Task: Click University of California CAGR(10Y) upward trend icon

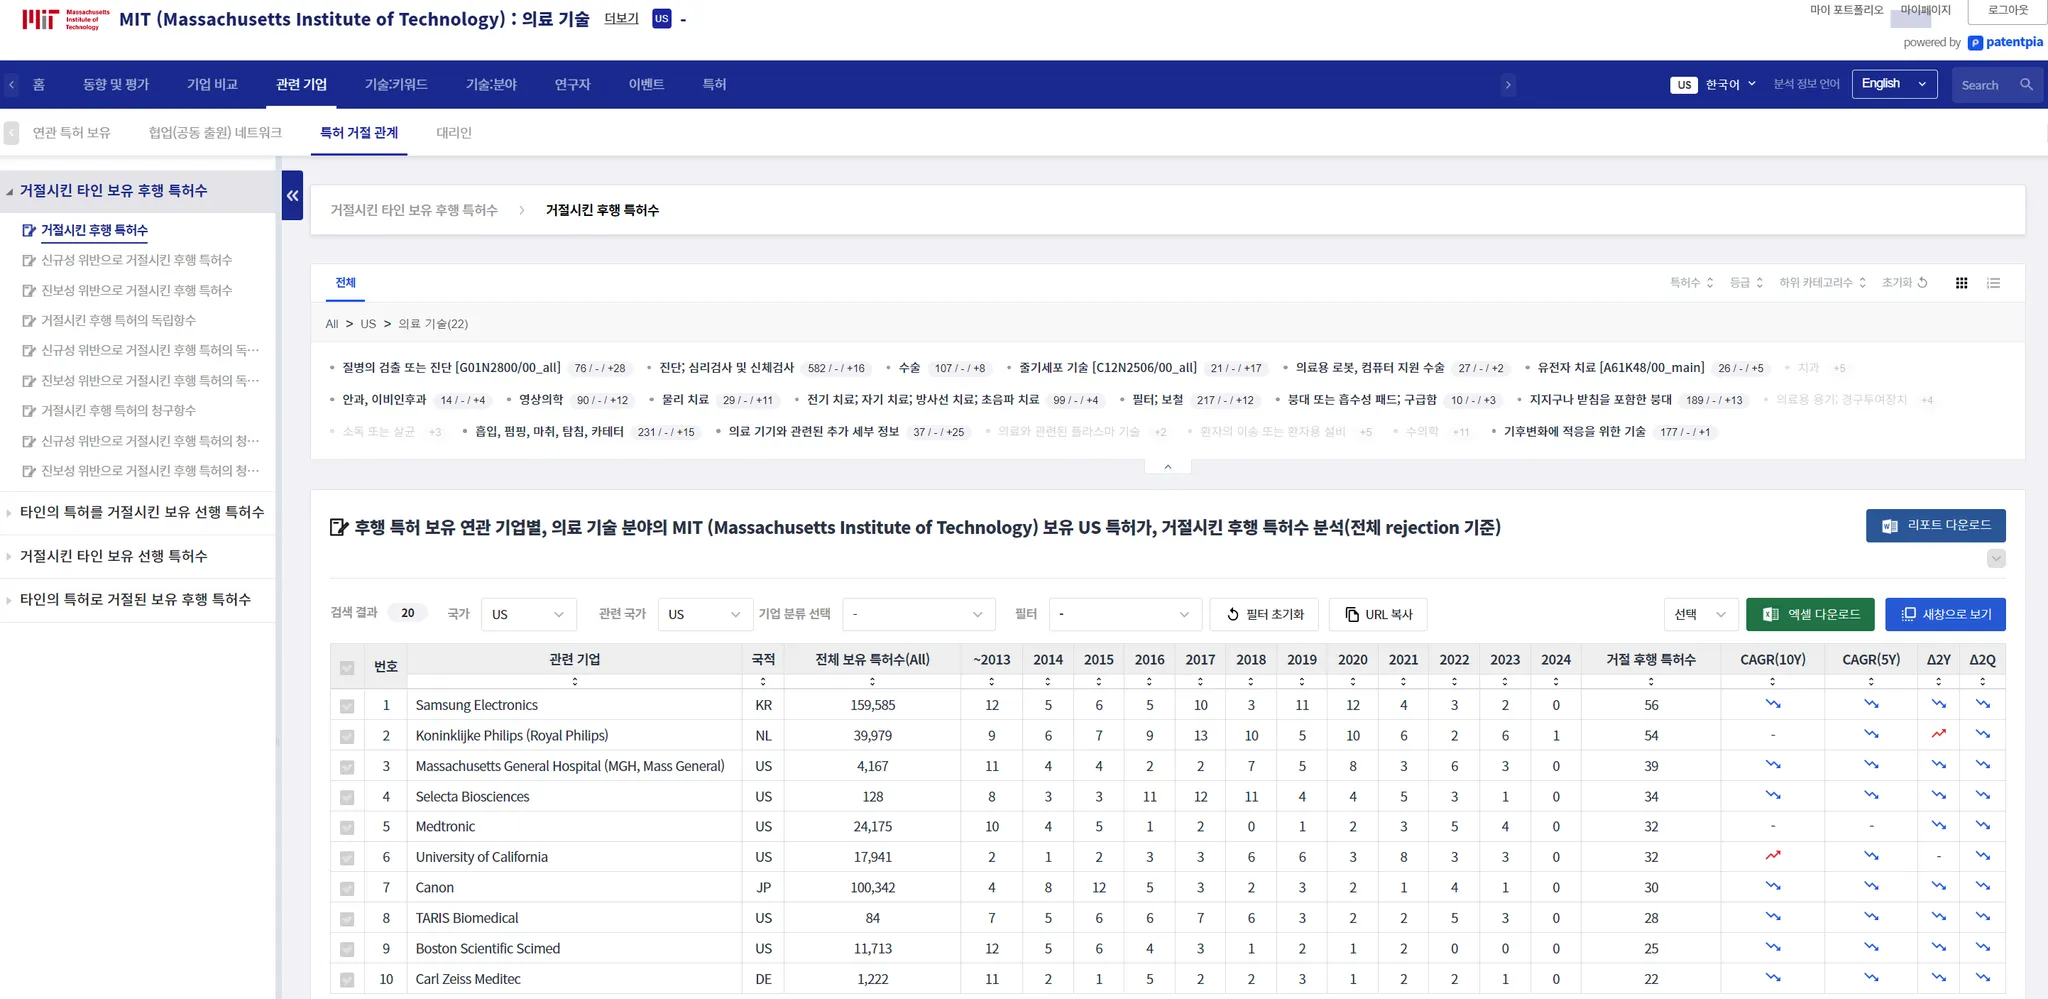Action: pyautogui.click(x=1773, y=856)
